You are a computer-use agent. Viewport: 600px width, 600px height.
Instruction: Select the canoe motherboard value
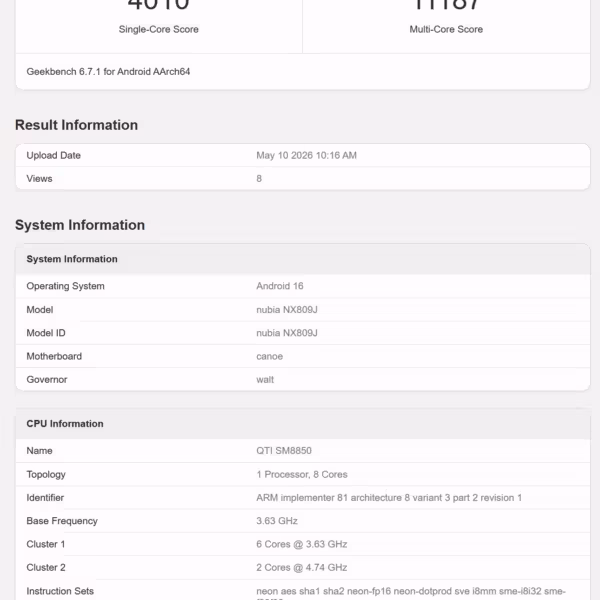[x=270, y=357]
